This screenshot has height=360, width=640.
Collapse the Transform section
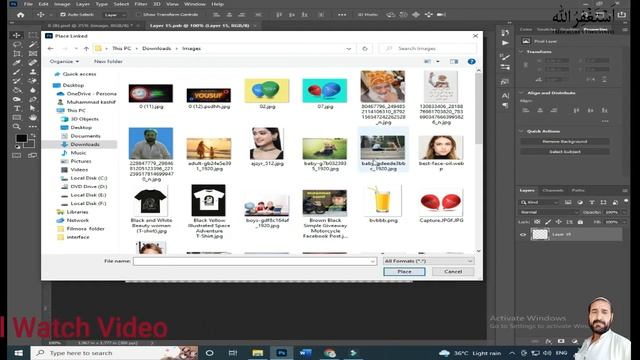coord(521,52)
